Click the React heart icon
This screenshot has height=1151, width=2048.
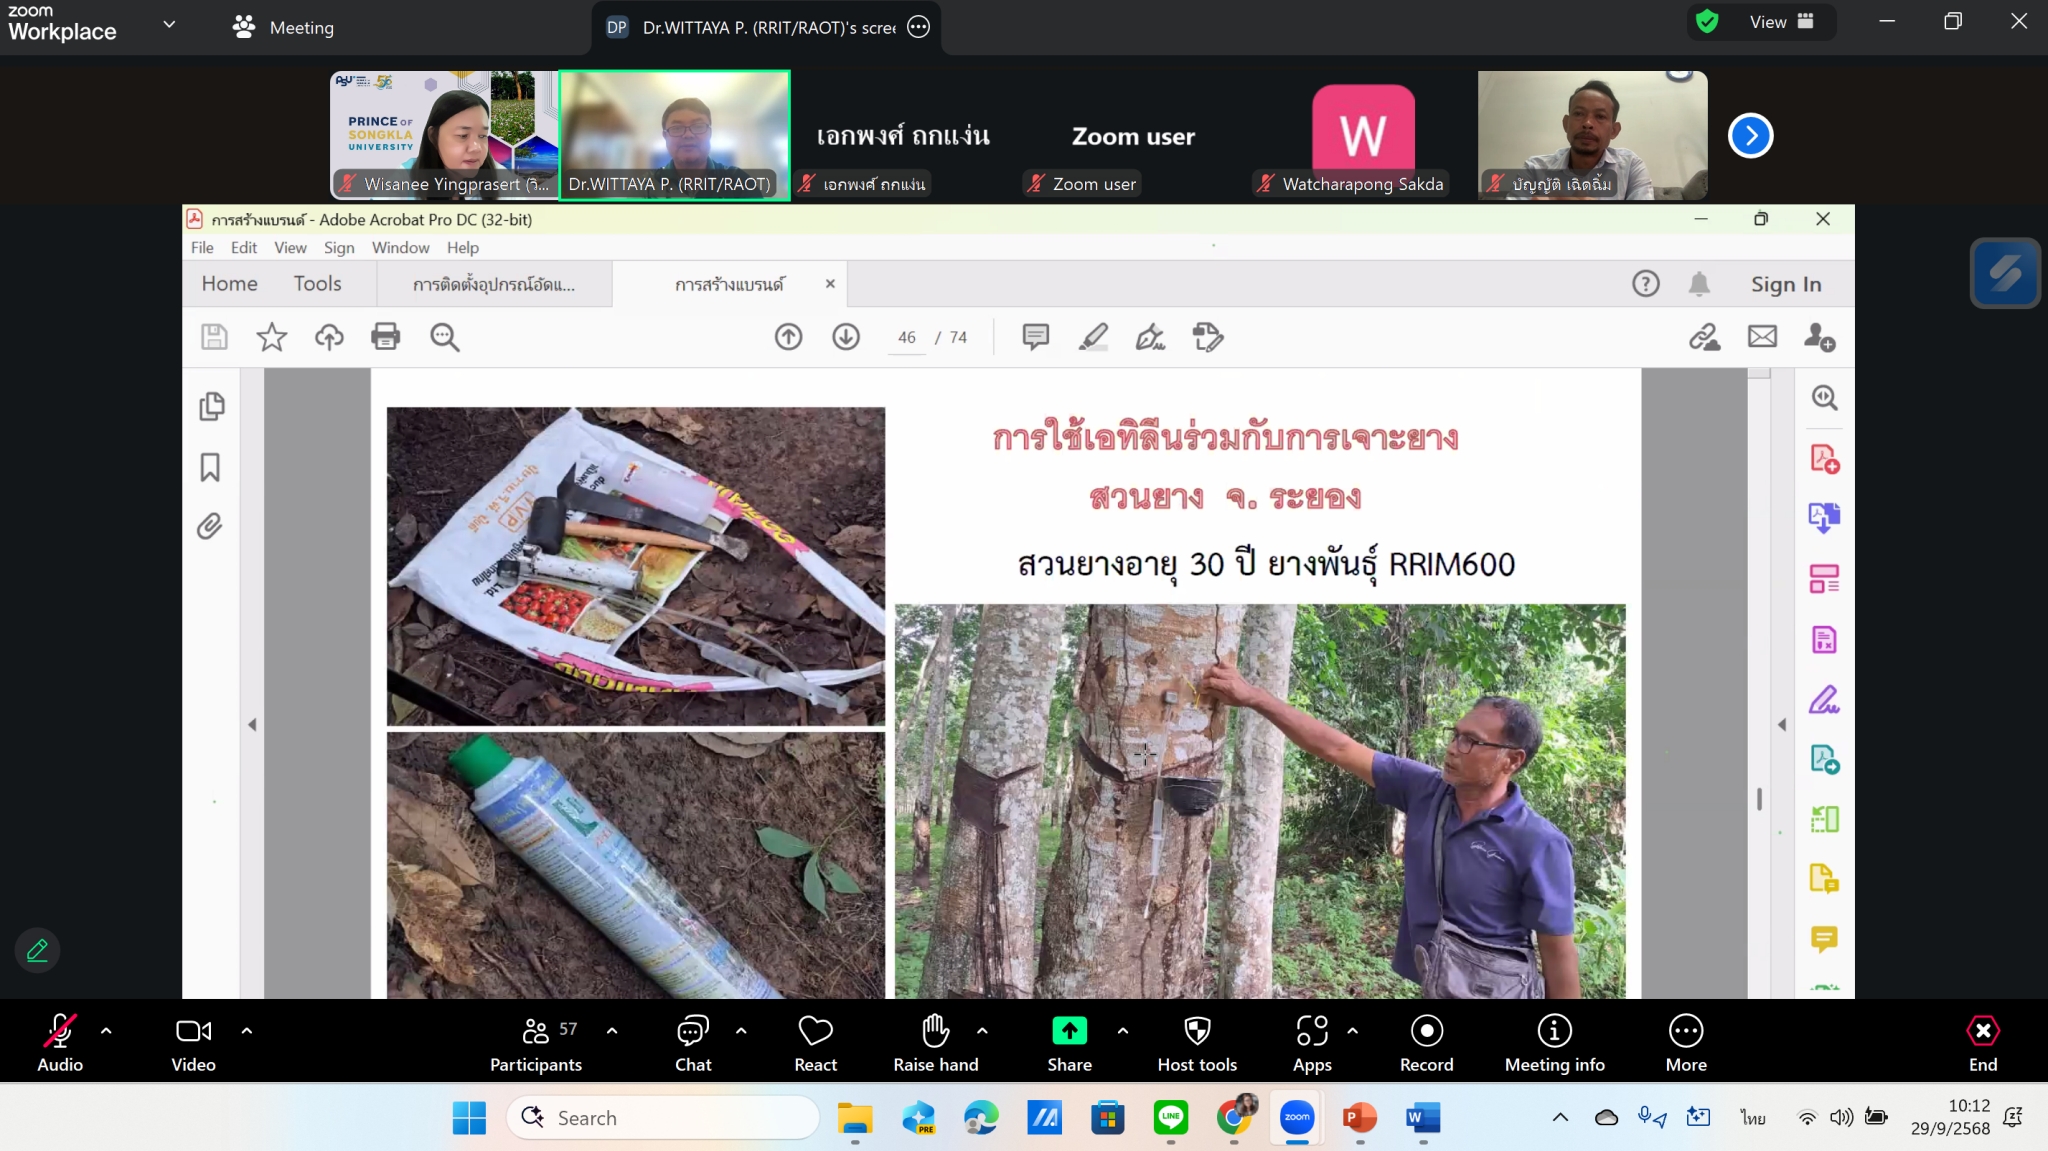pos(815,1031)
